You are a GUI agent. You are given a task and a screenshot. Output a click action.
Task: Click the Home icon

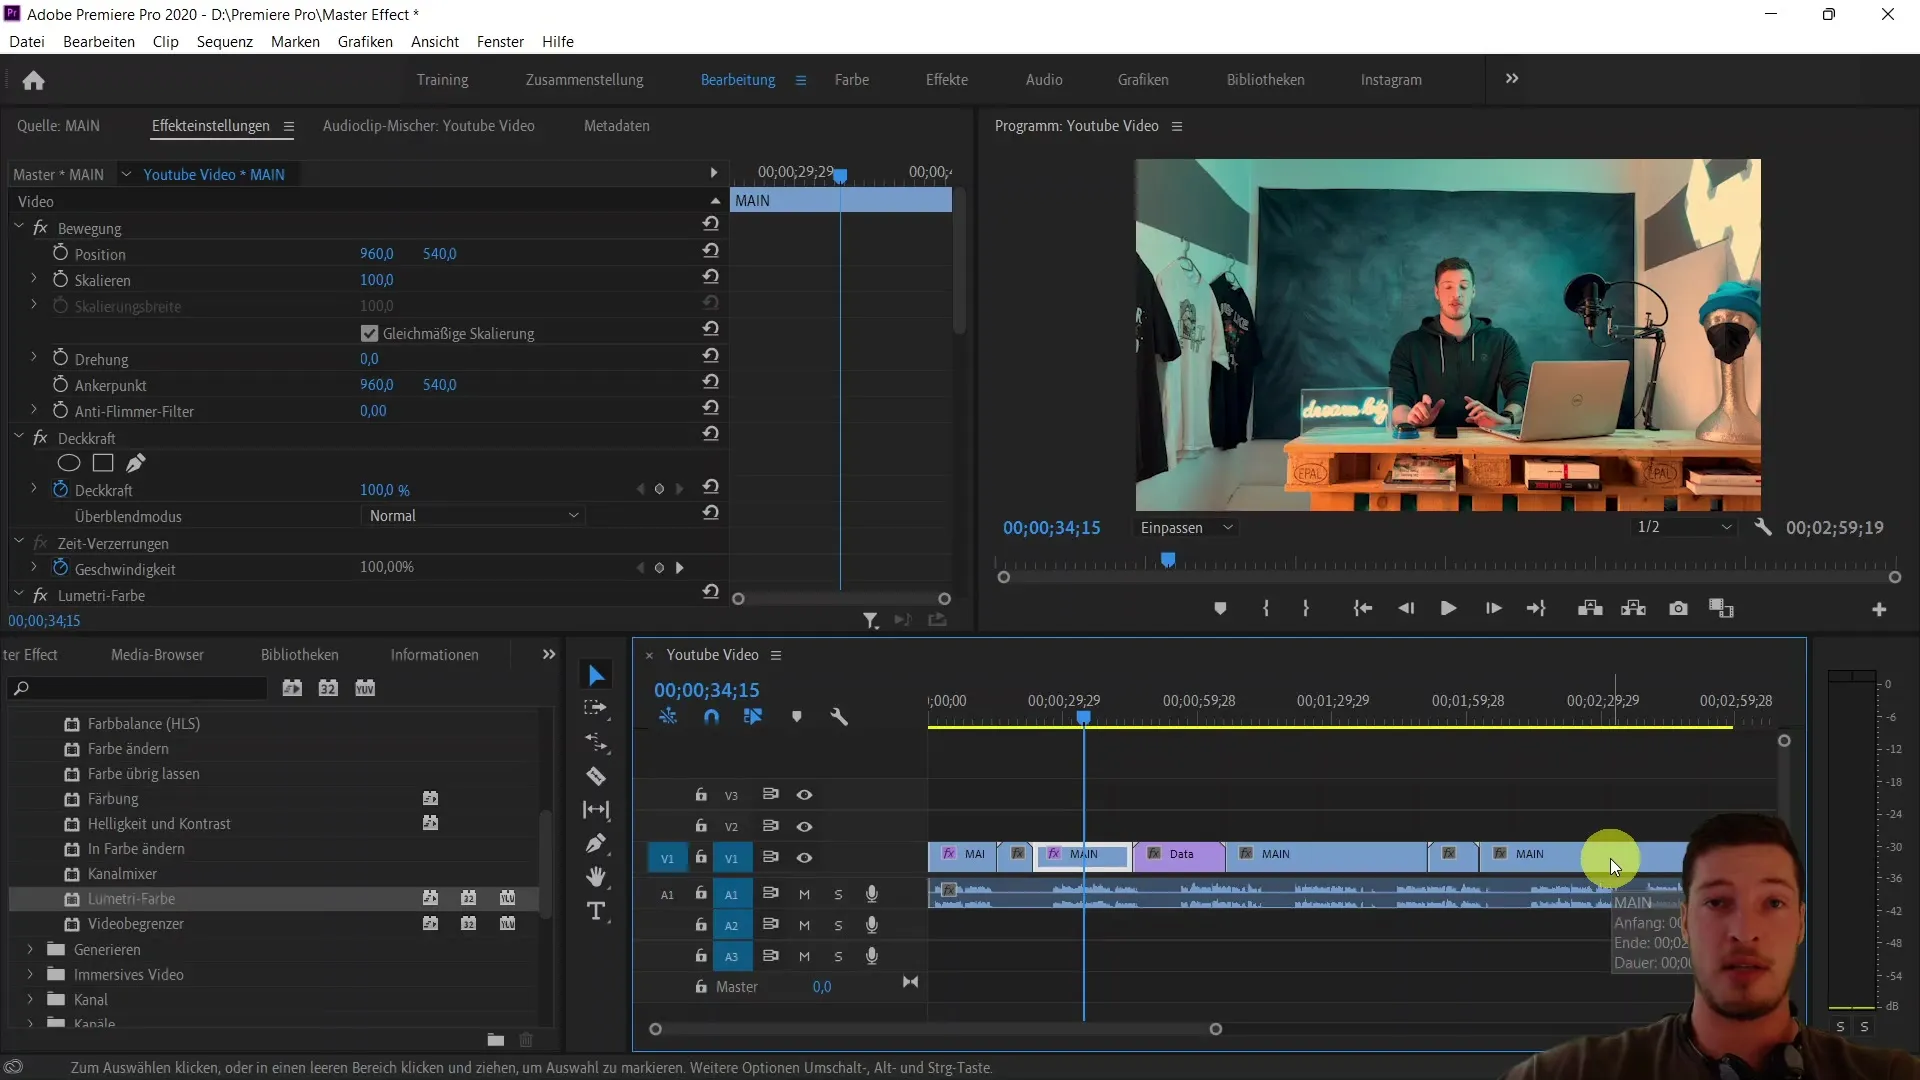coord(33,80)
